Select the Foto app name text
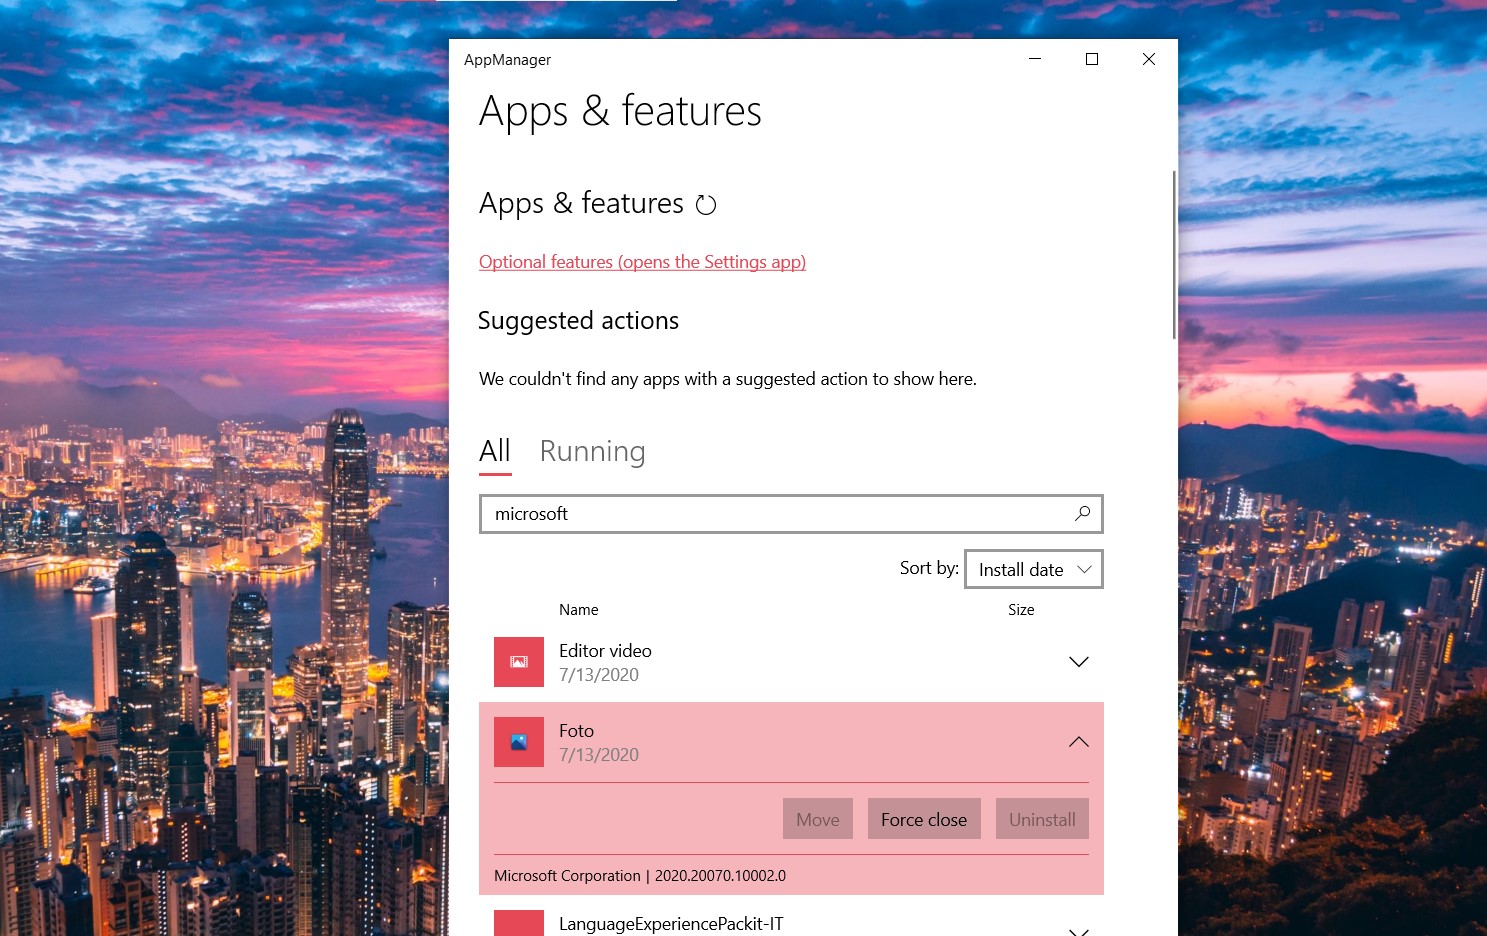The image size is (1487, 936). coord(576,731)
